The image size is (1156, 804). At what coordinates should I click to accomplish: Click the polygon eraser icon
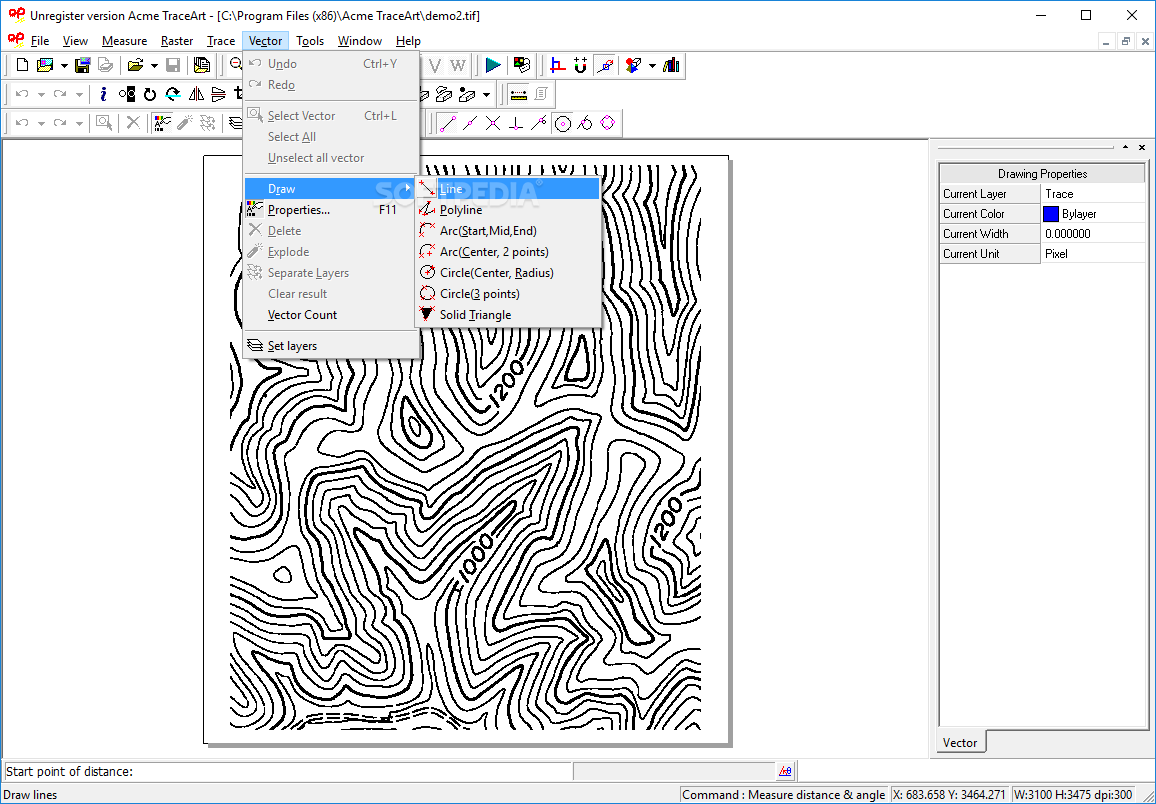coord(443,94)
